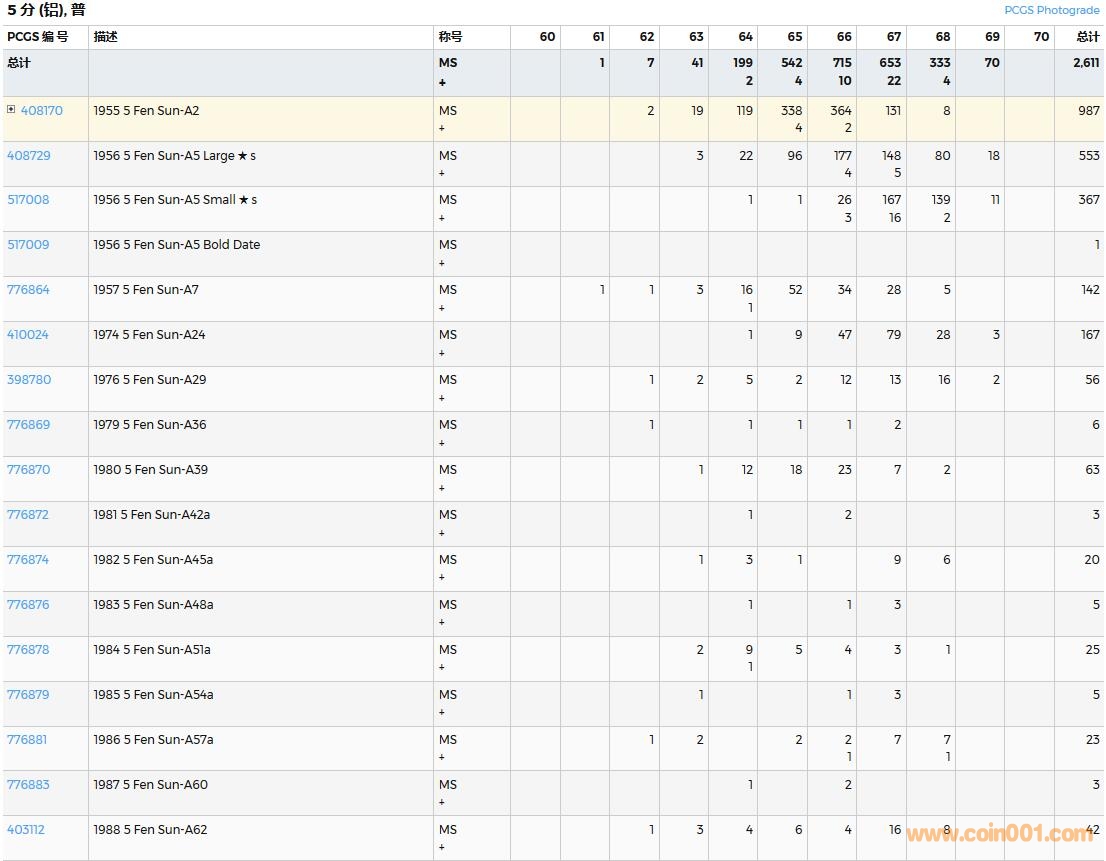Open PCGS number 408729 link

[x=28, y=156]
